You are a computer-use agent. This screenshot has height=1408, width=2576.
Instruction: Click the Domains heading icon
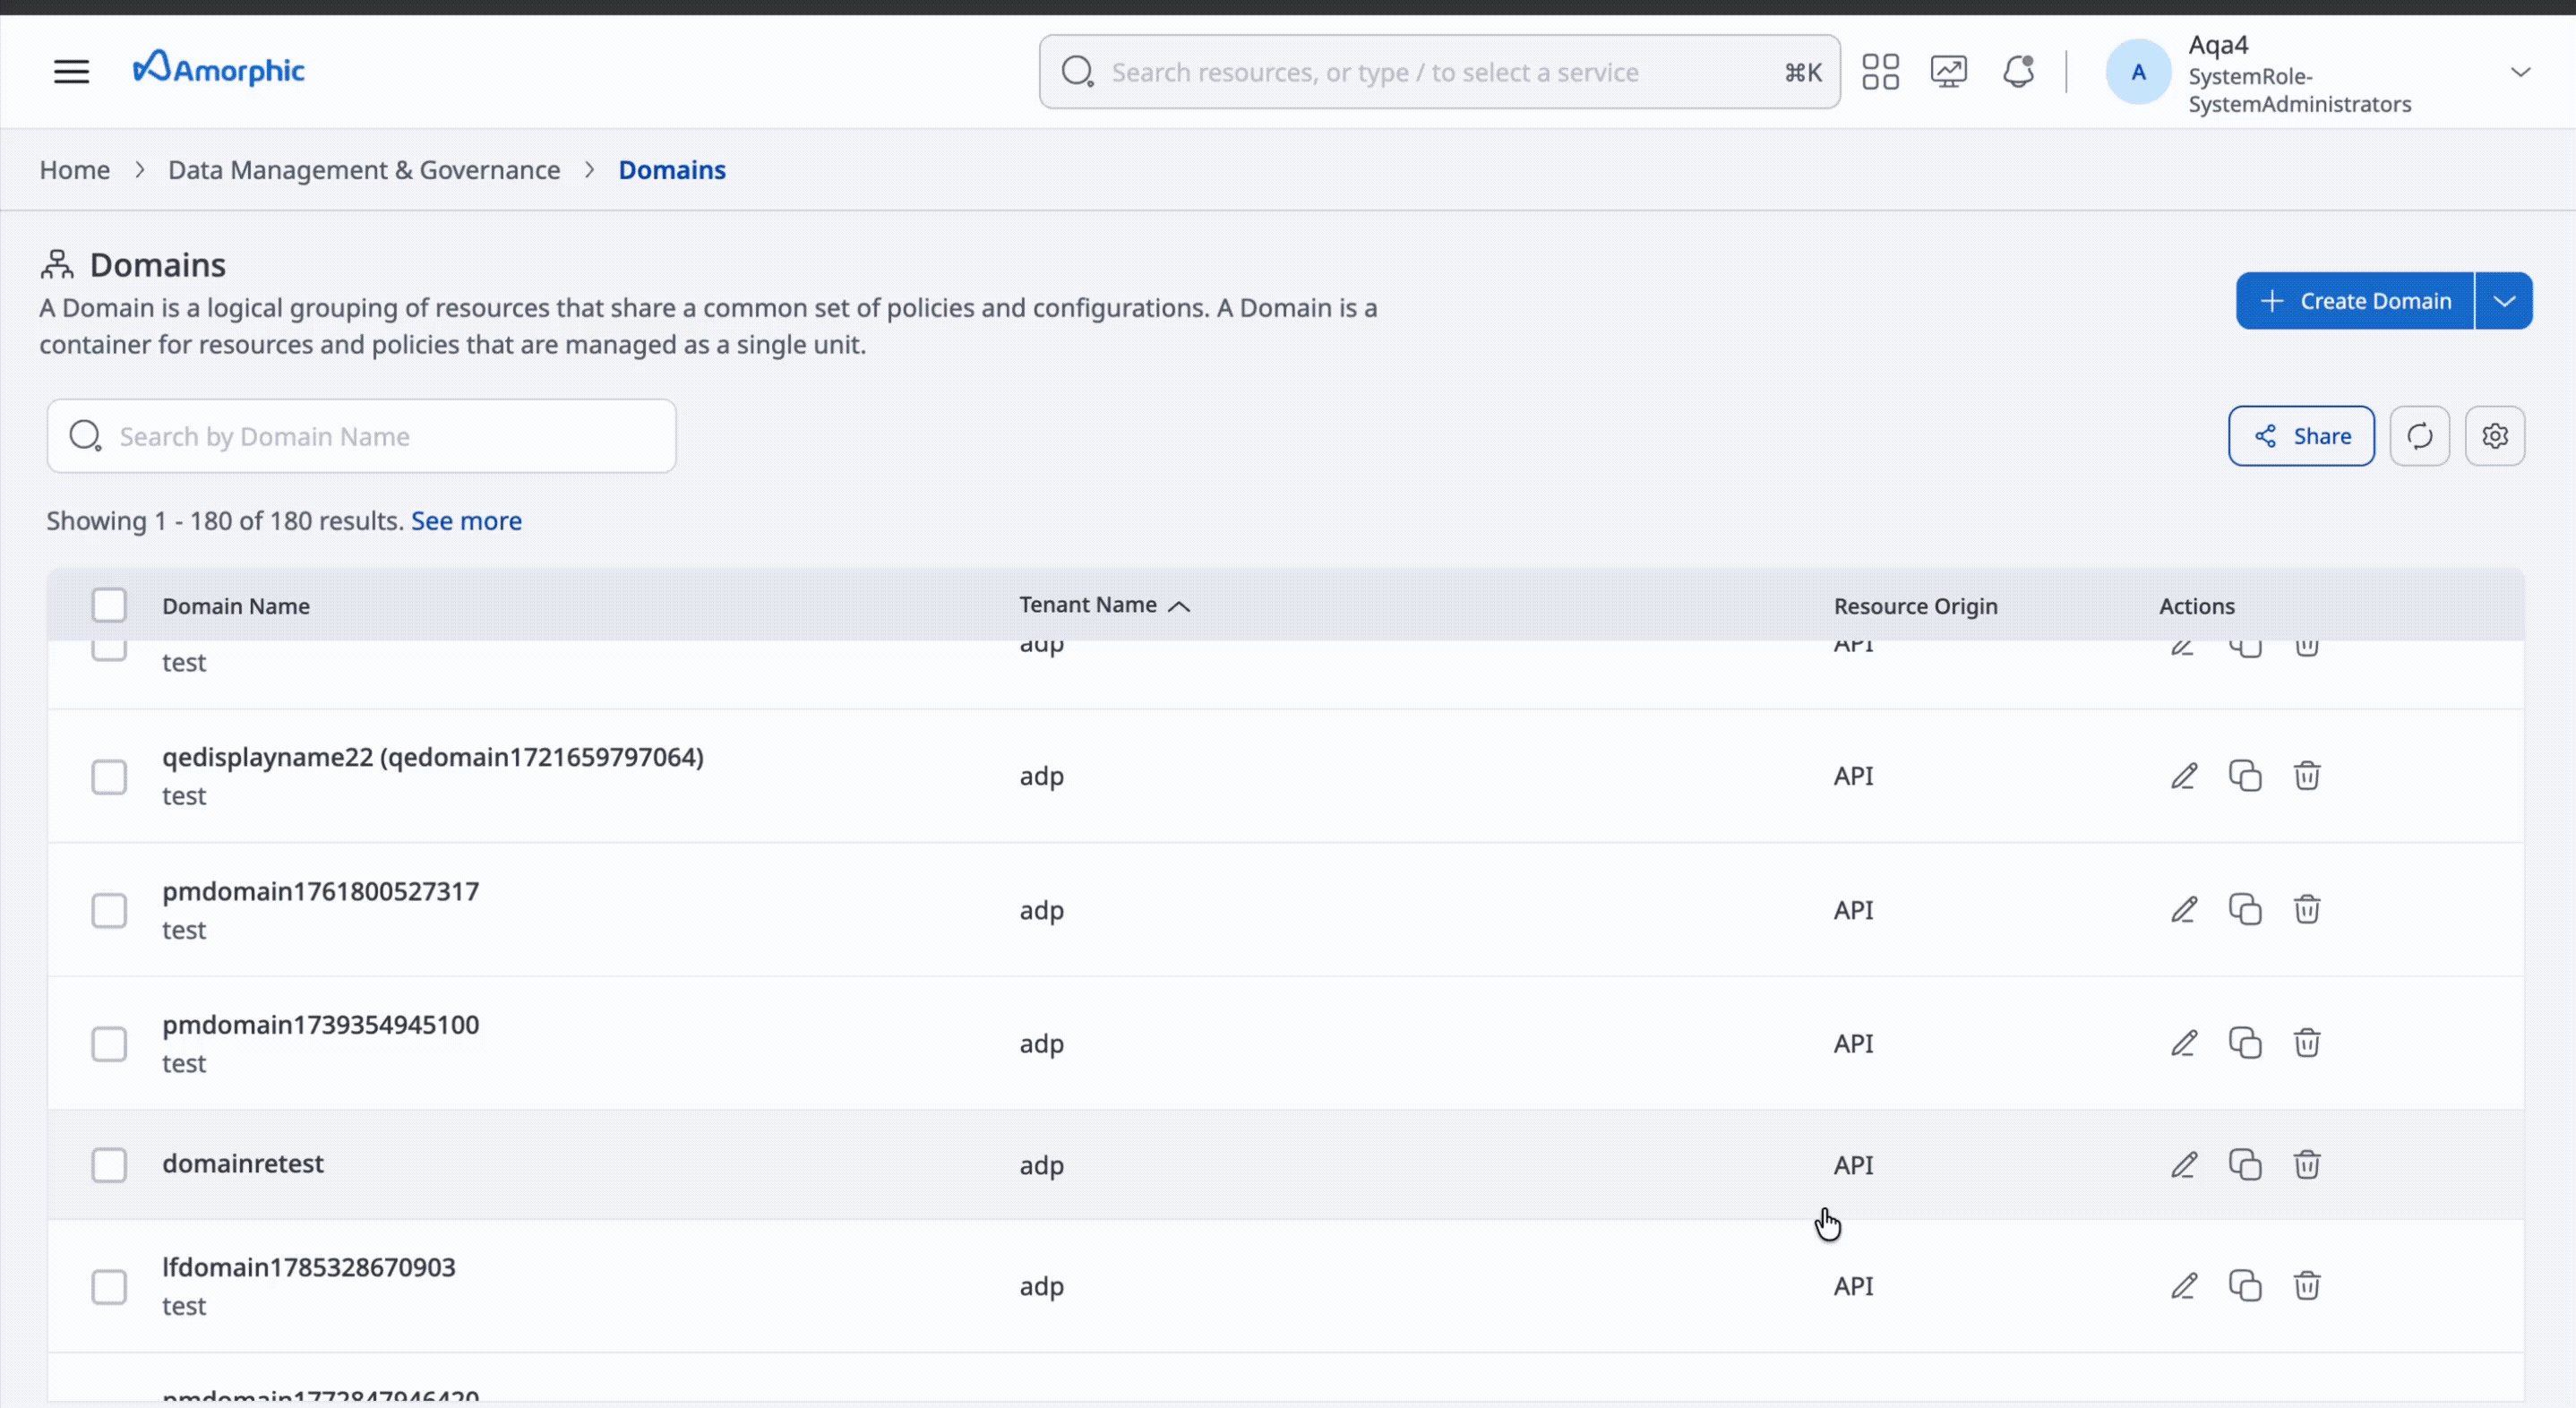click(x=57, y=265)
